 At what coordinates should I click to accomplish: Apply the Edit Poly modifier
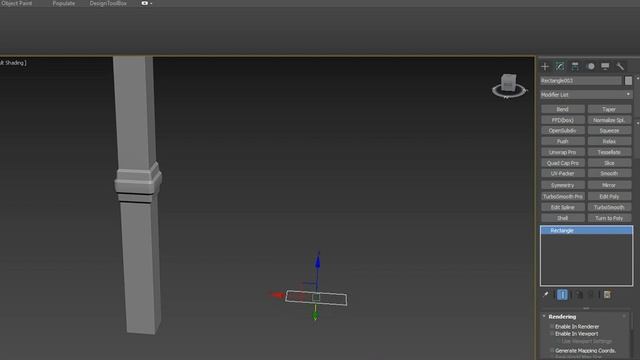point(609,196)
